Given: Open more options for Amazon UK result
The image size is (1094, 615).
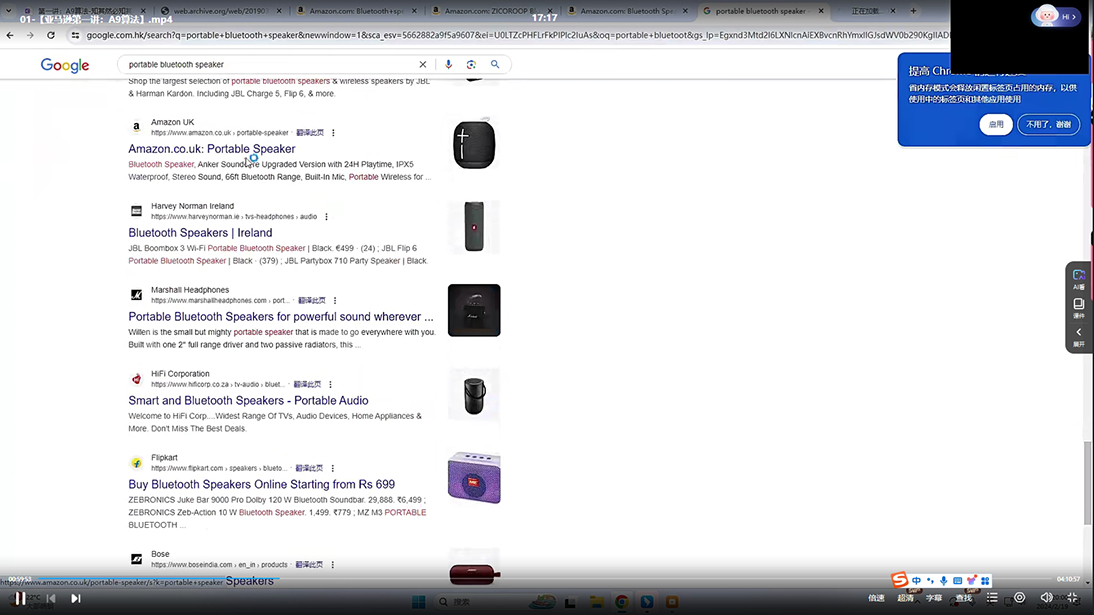Looking at the screenshot, I should pos(334,133).
